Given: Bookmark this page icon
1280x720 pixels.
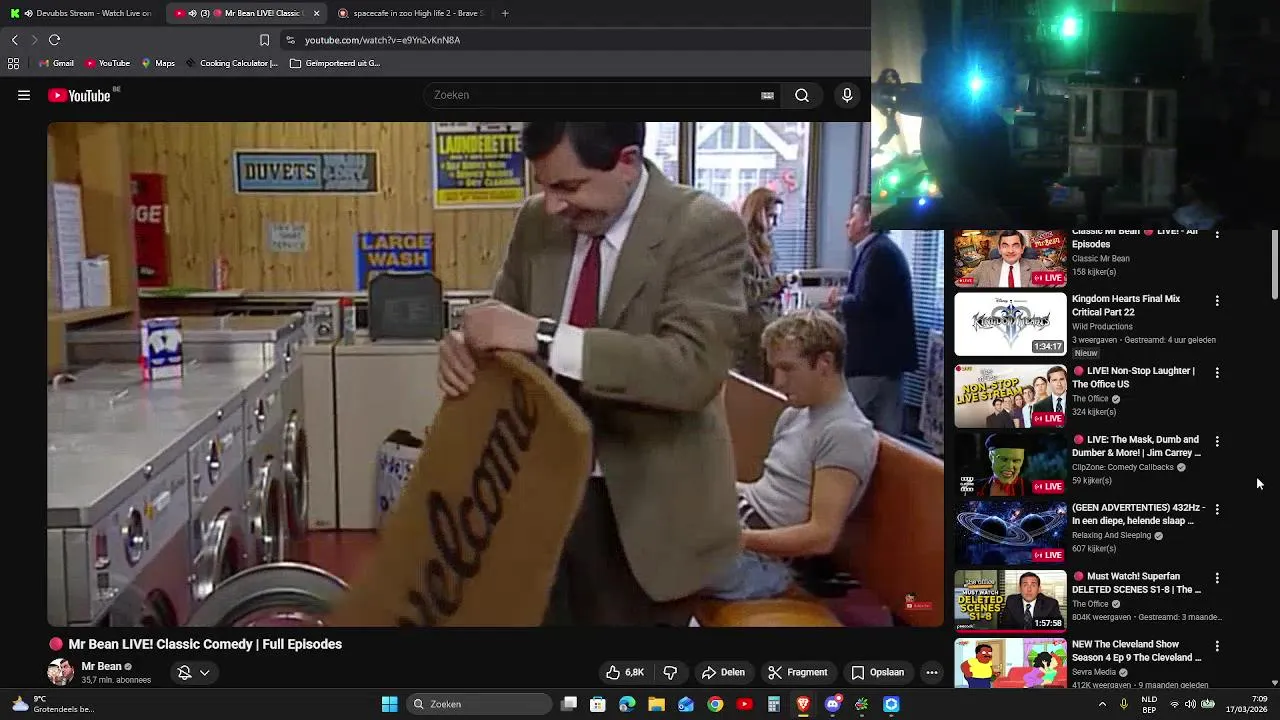Looking at the screenshot, I should [264, 40].
